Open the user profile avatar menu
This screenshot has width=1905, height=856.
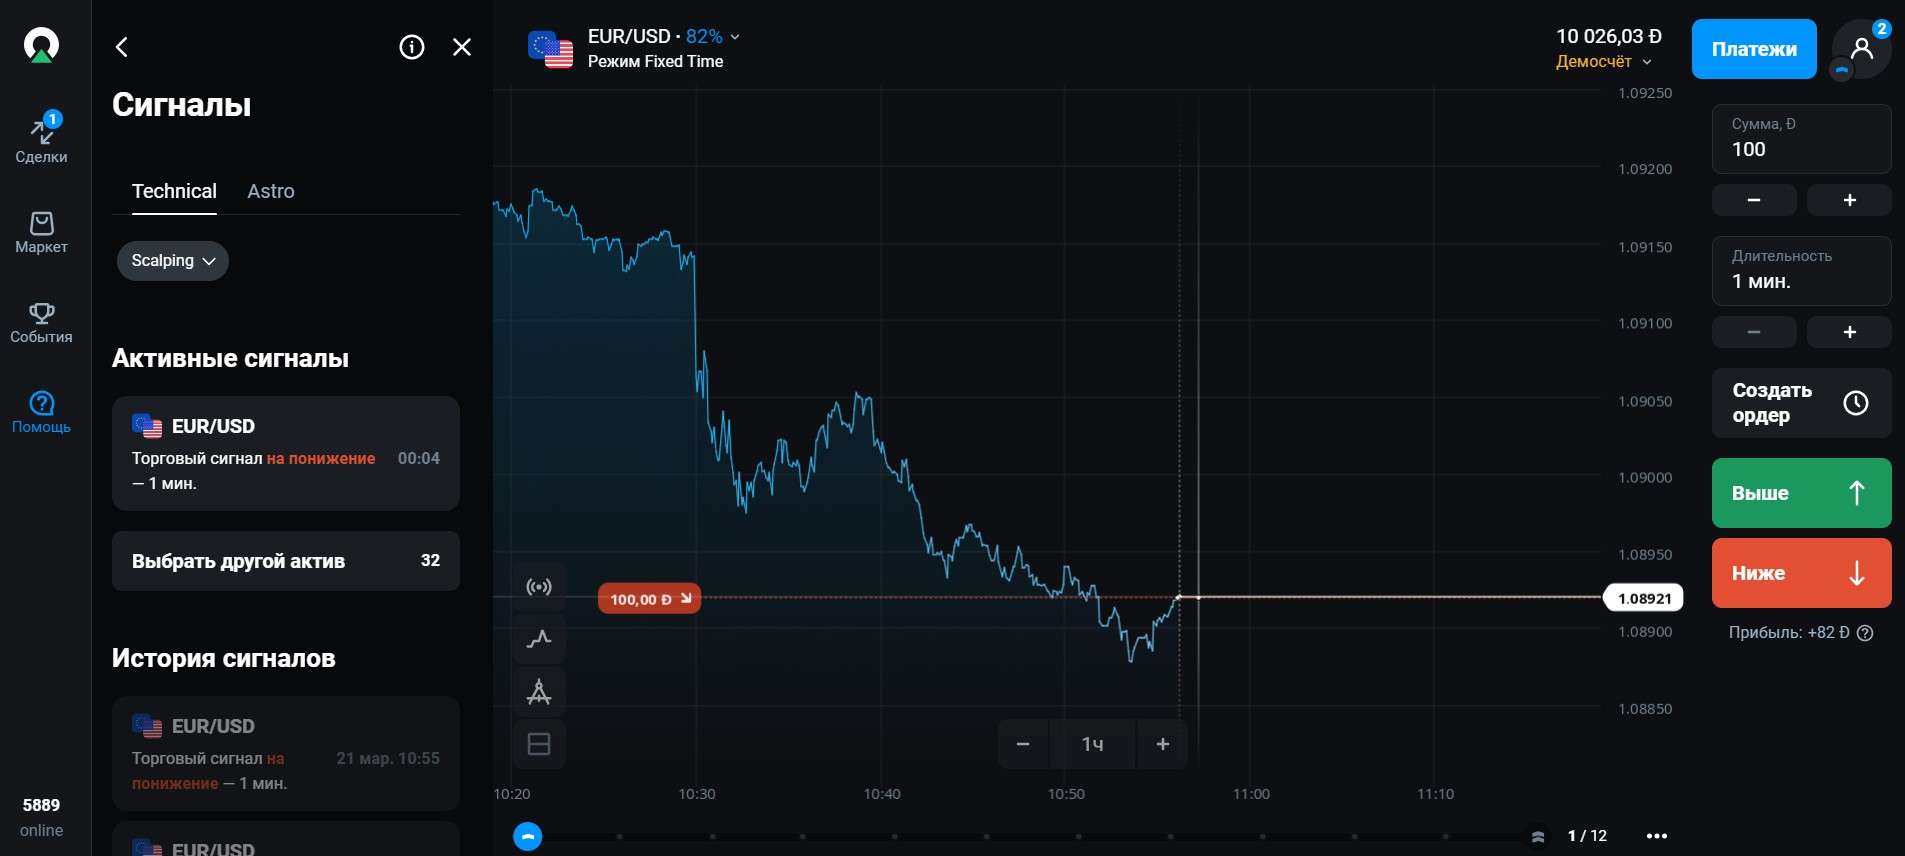click(1861, 49)
